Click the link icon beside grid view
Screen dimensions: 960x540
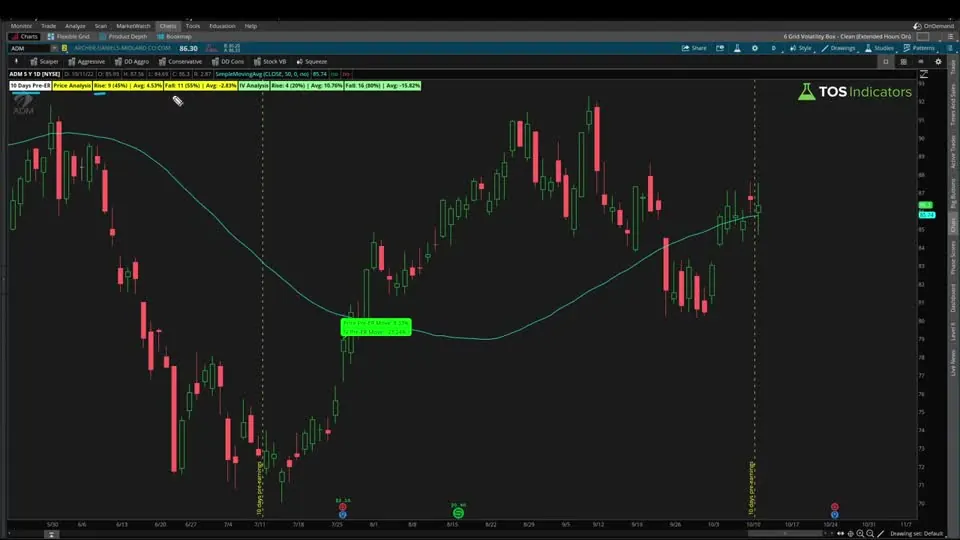point(921,61)
